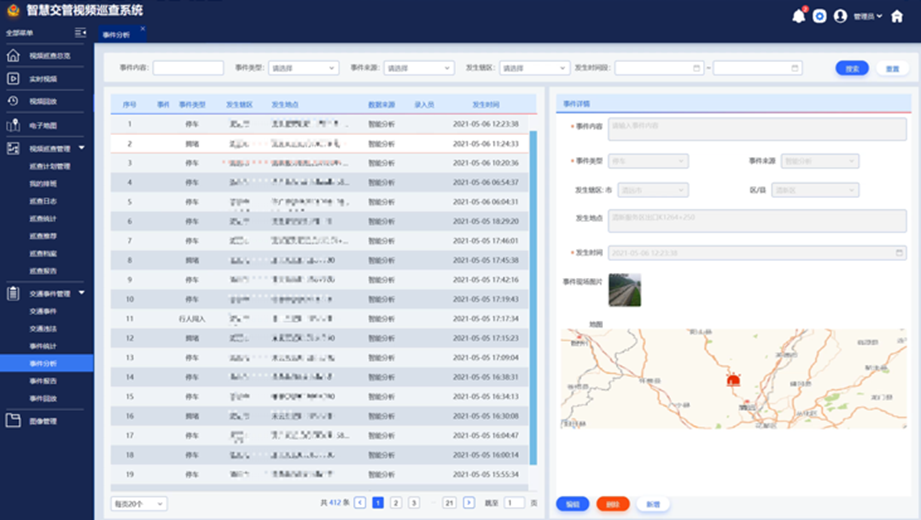Click the clipboard icon for 交通事件管理
The height and width of the screenshot is (520, 921).
tap(13, 293)
